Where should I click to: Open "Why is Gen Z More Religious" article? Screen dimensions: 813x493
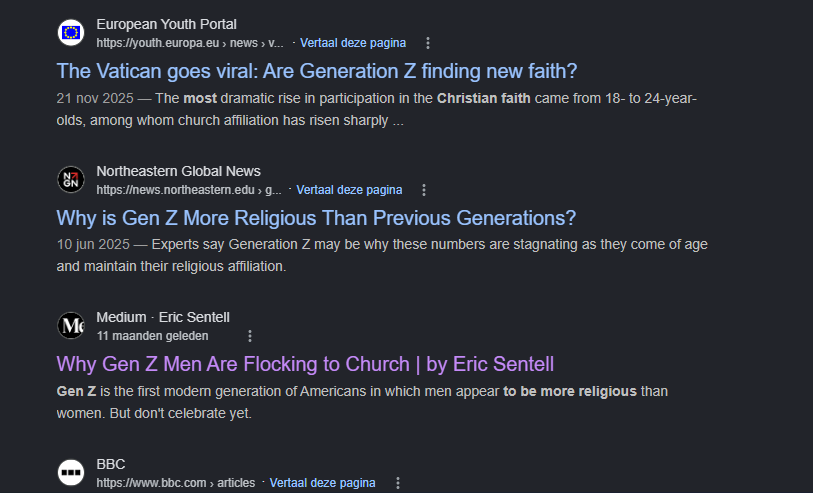click(316, 218)
